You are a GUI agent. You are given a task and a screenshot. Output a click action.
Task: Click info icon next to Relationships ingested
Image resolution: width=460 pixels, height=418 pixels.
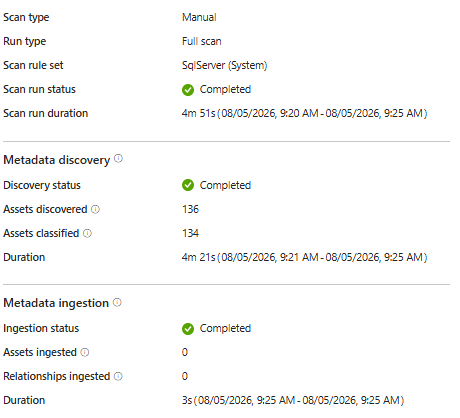tap(118, 376)
